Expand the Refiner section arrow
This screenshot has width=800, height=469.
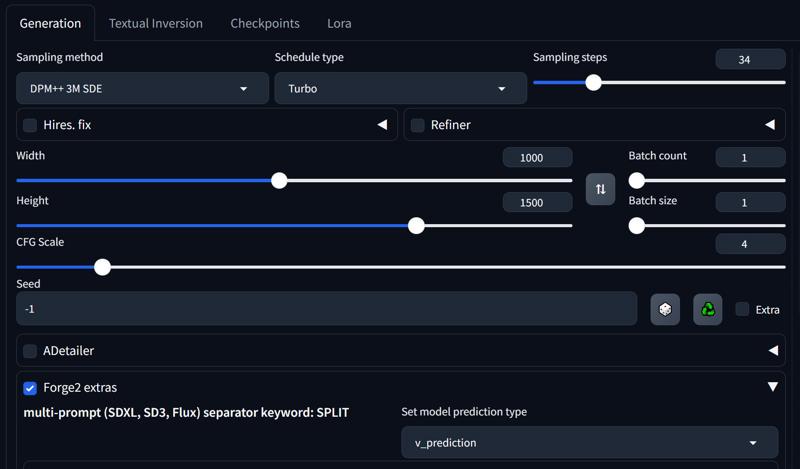click(x=770, y=125)
